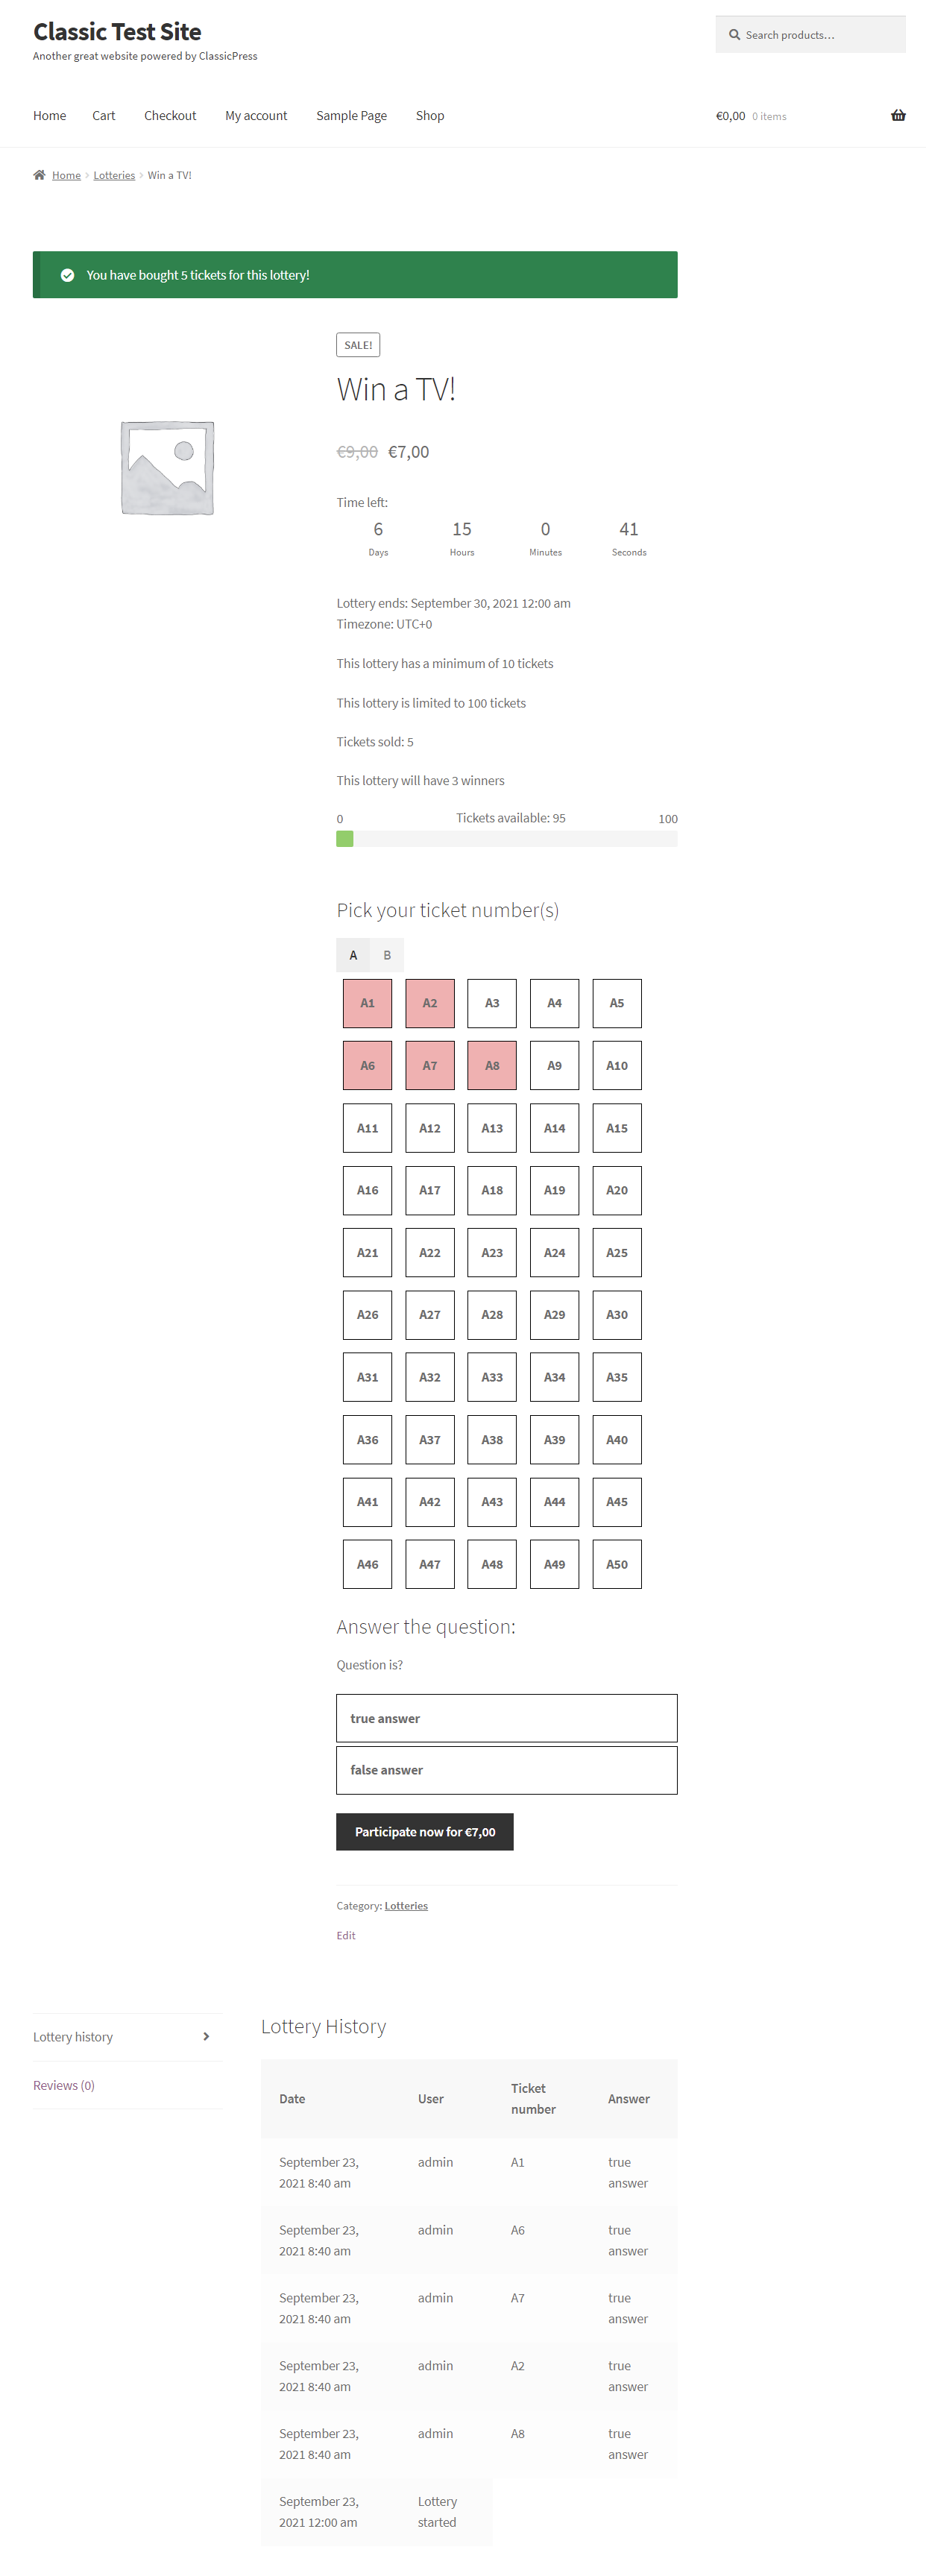Open the Shop menu item
Screen dimensions: 926x2576
coord(430,116)
